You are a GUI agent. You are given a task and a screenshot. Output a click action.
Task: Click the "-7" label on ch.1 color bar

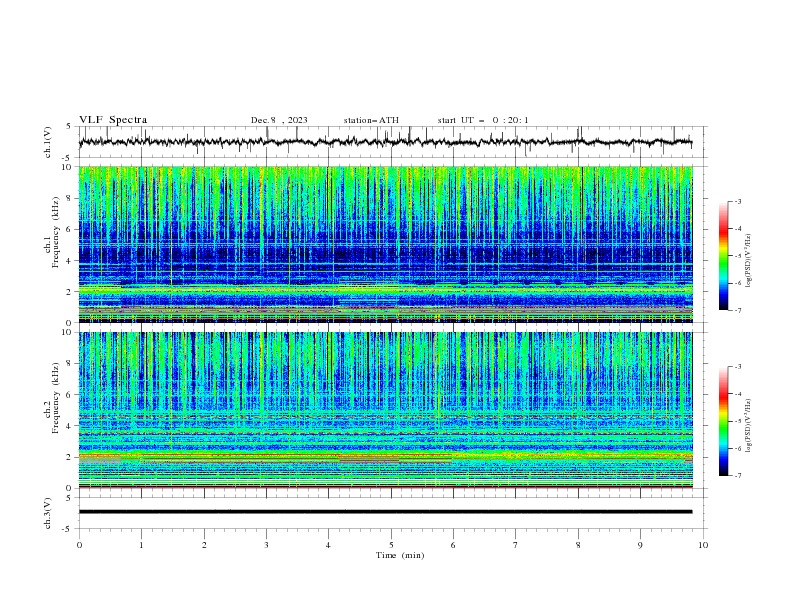pos(738,310)
